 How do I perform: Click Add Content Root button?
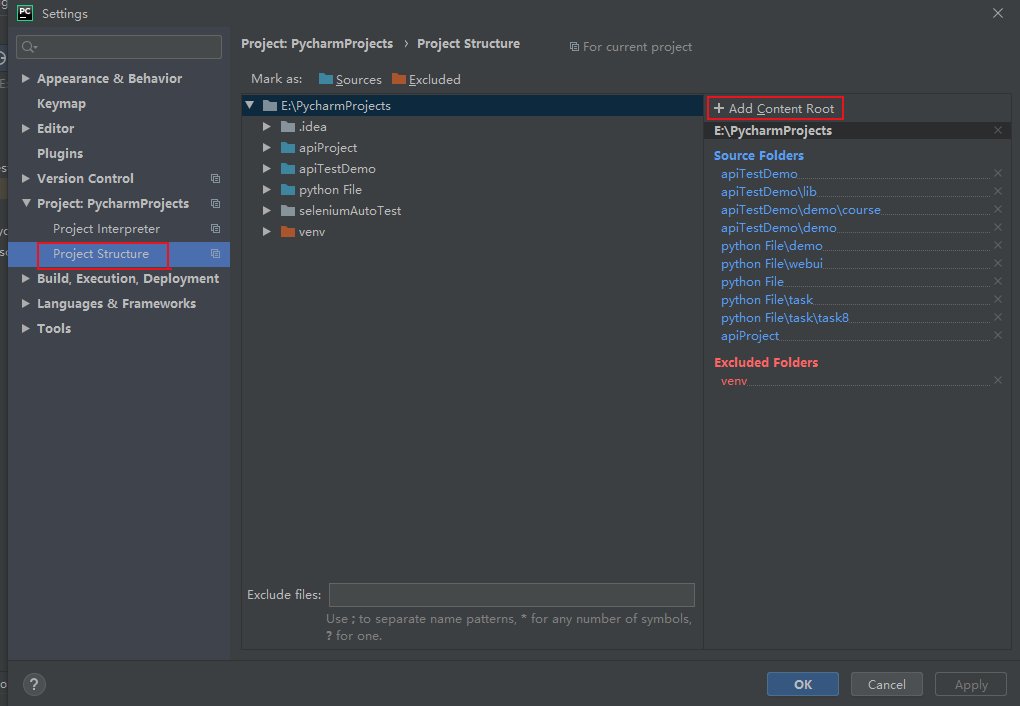tap(775, 108)
